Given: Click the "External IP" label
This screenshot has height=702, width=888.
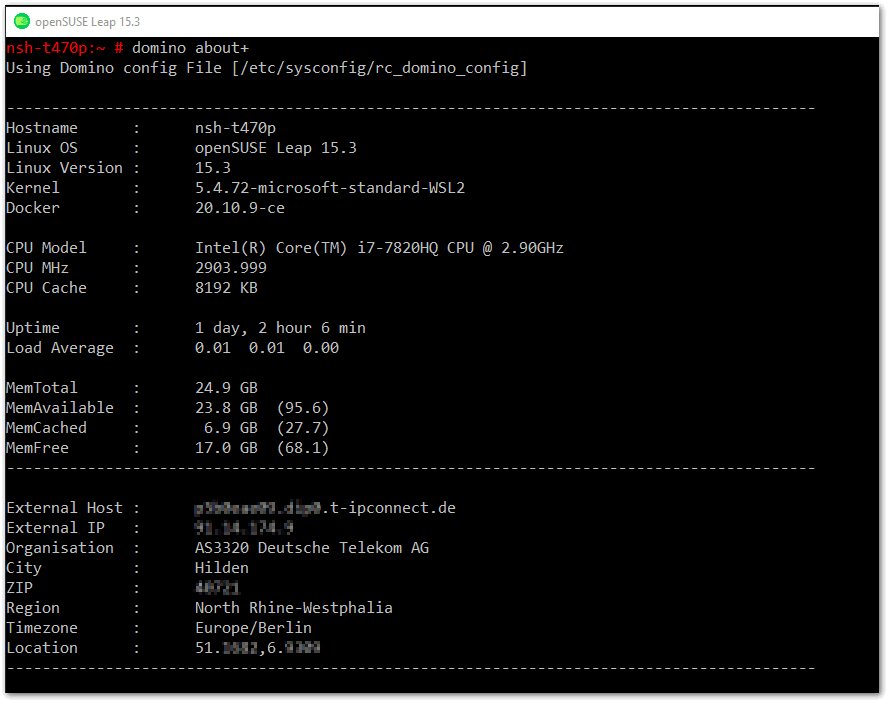Looking at the screenshot, I should (56, 528).
